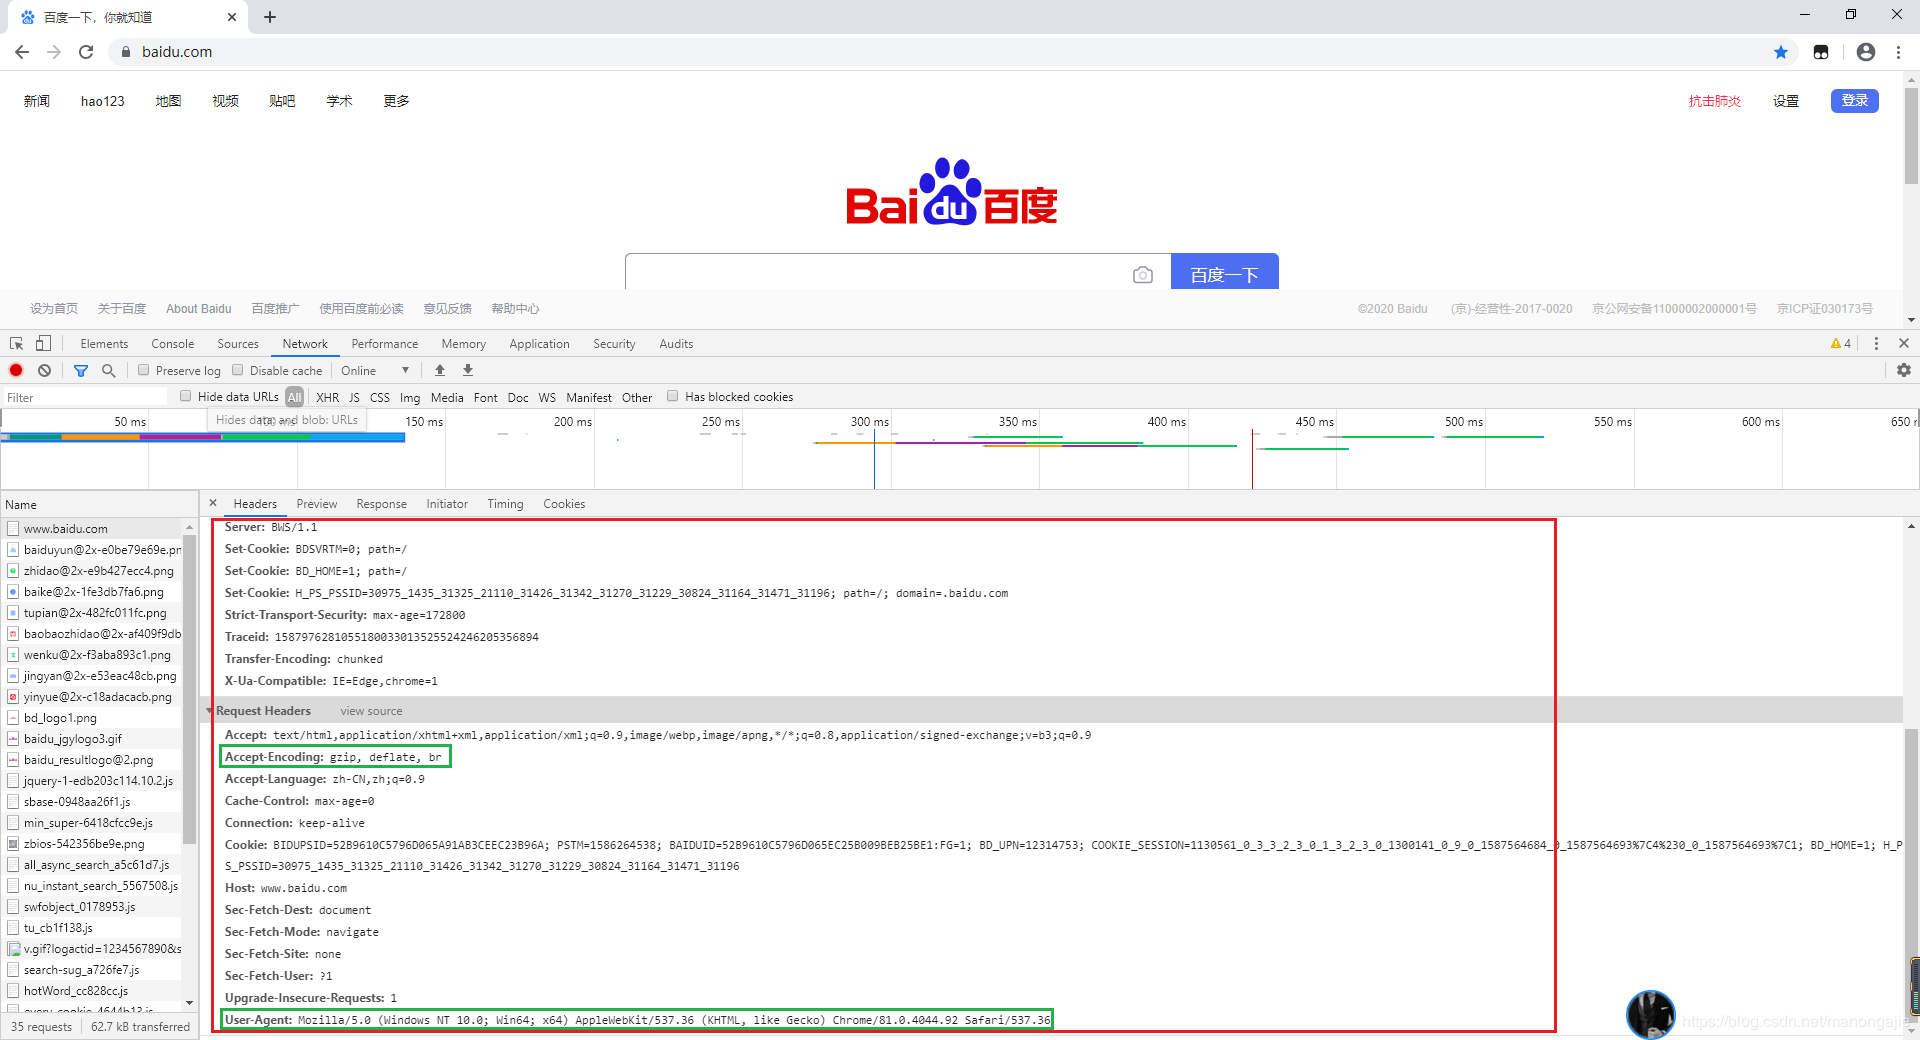This screenshot has height=1040, width=1920.
Task: Click view source link for request headers
Action: 371,711
